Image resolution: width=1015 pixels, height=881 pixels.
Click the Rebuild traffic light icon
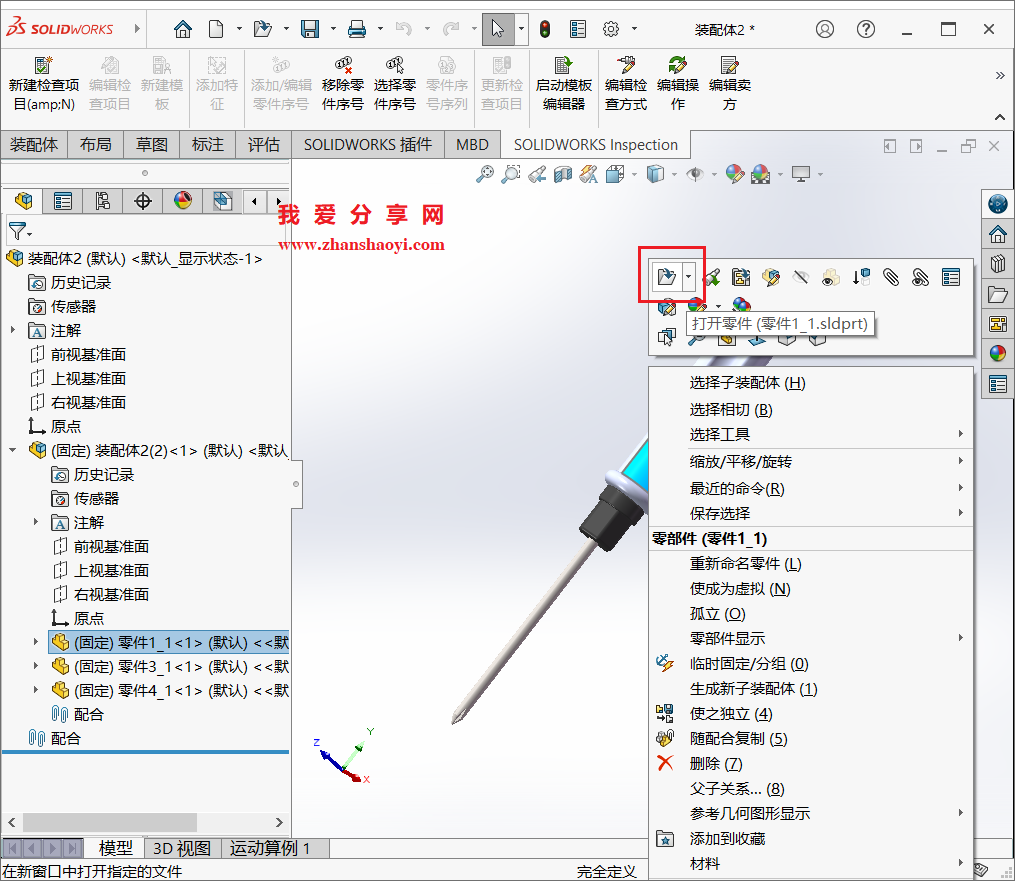pyautogui.click(x=545, y=29)
